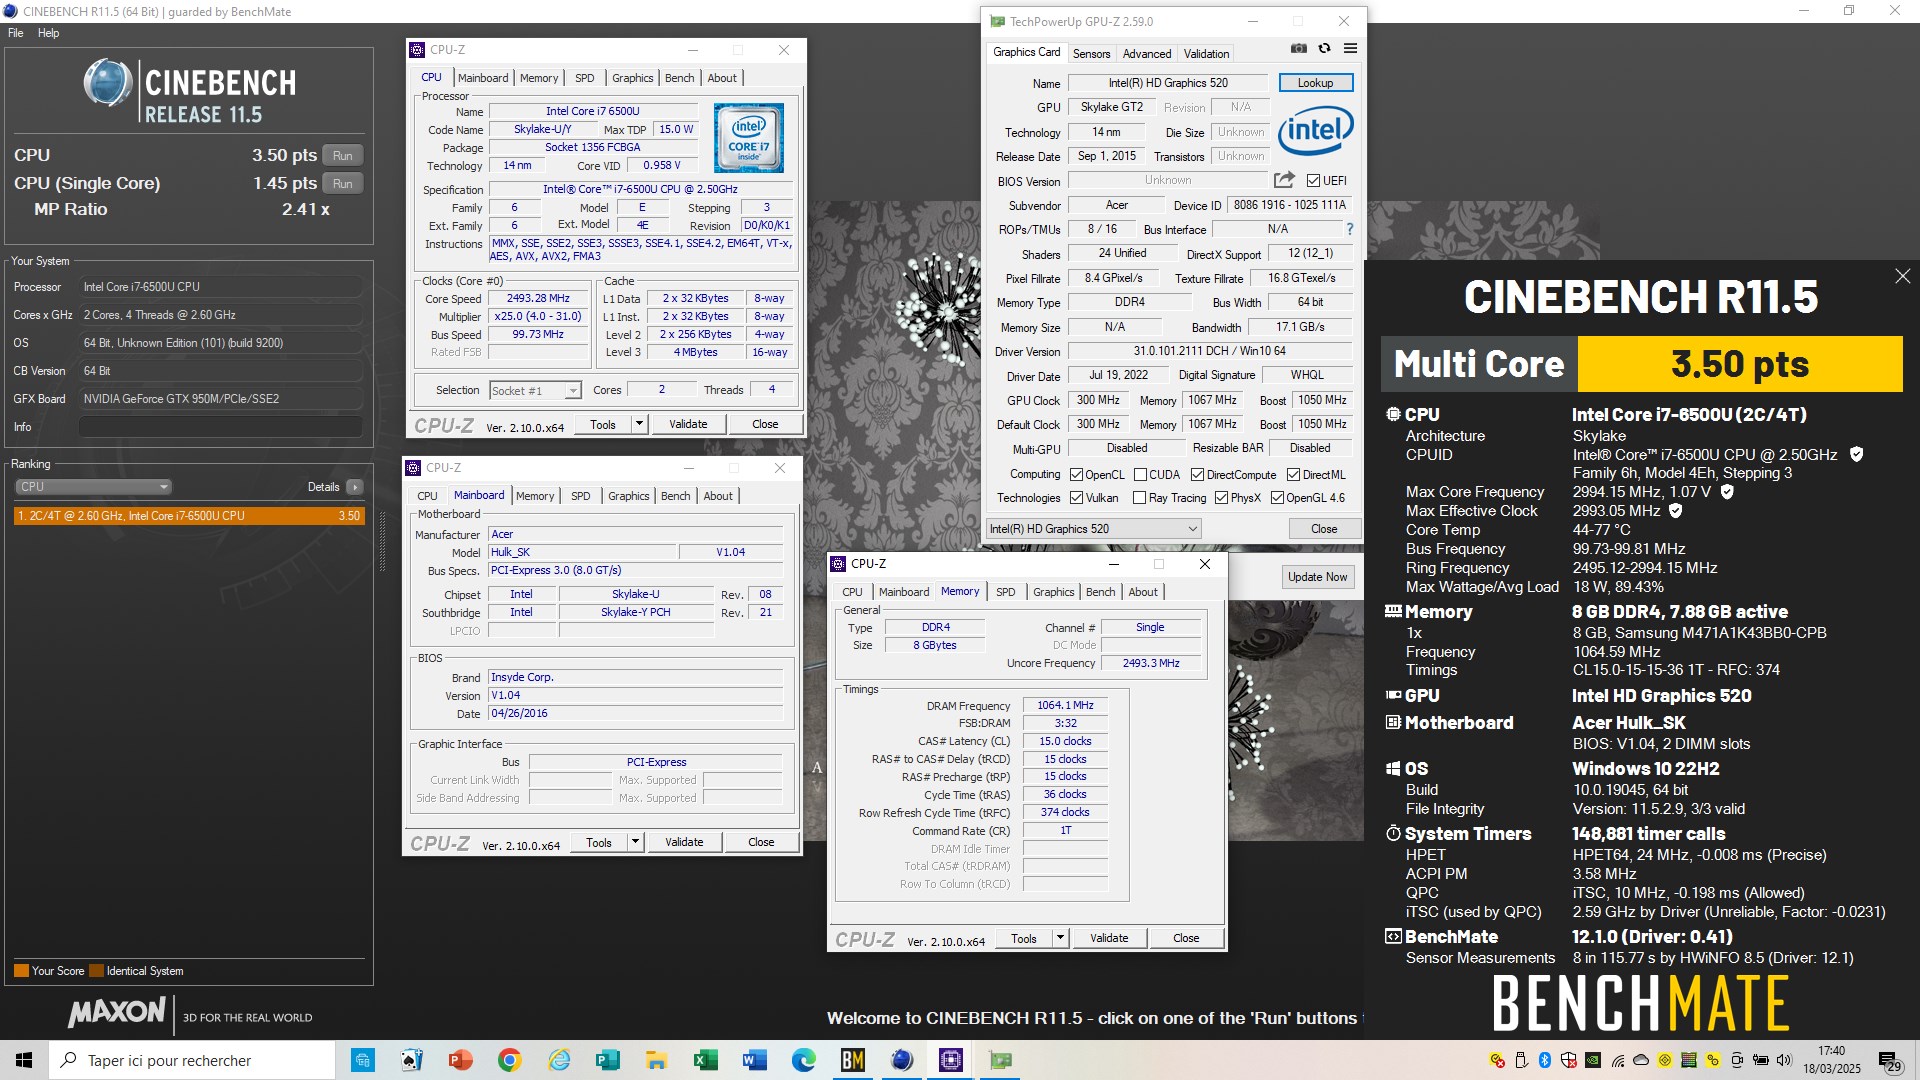Click the volume speaker tray icon
Viewport: 1920px width, 1080px height.
(x=1785, y=1060)
